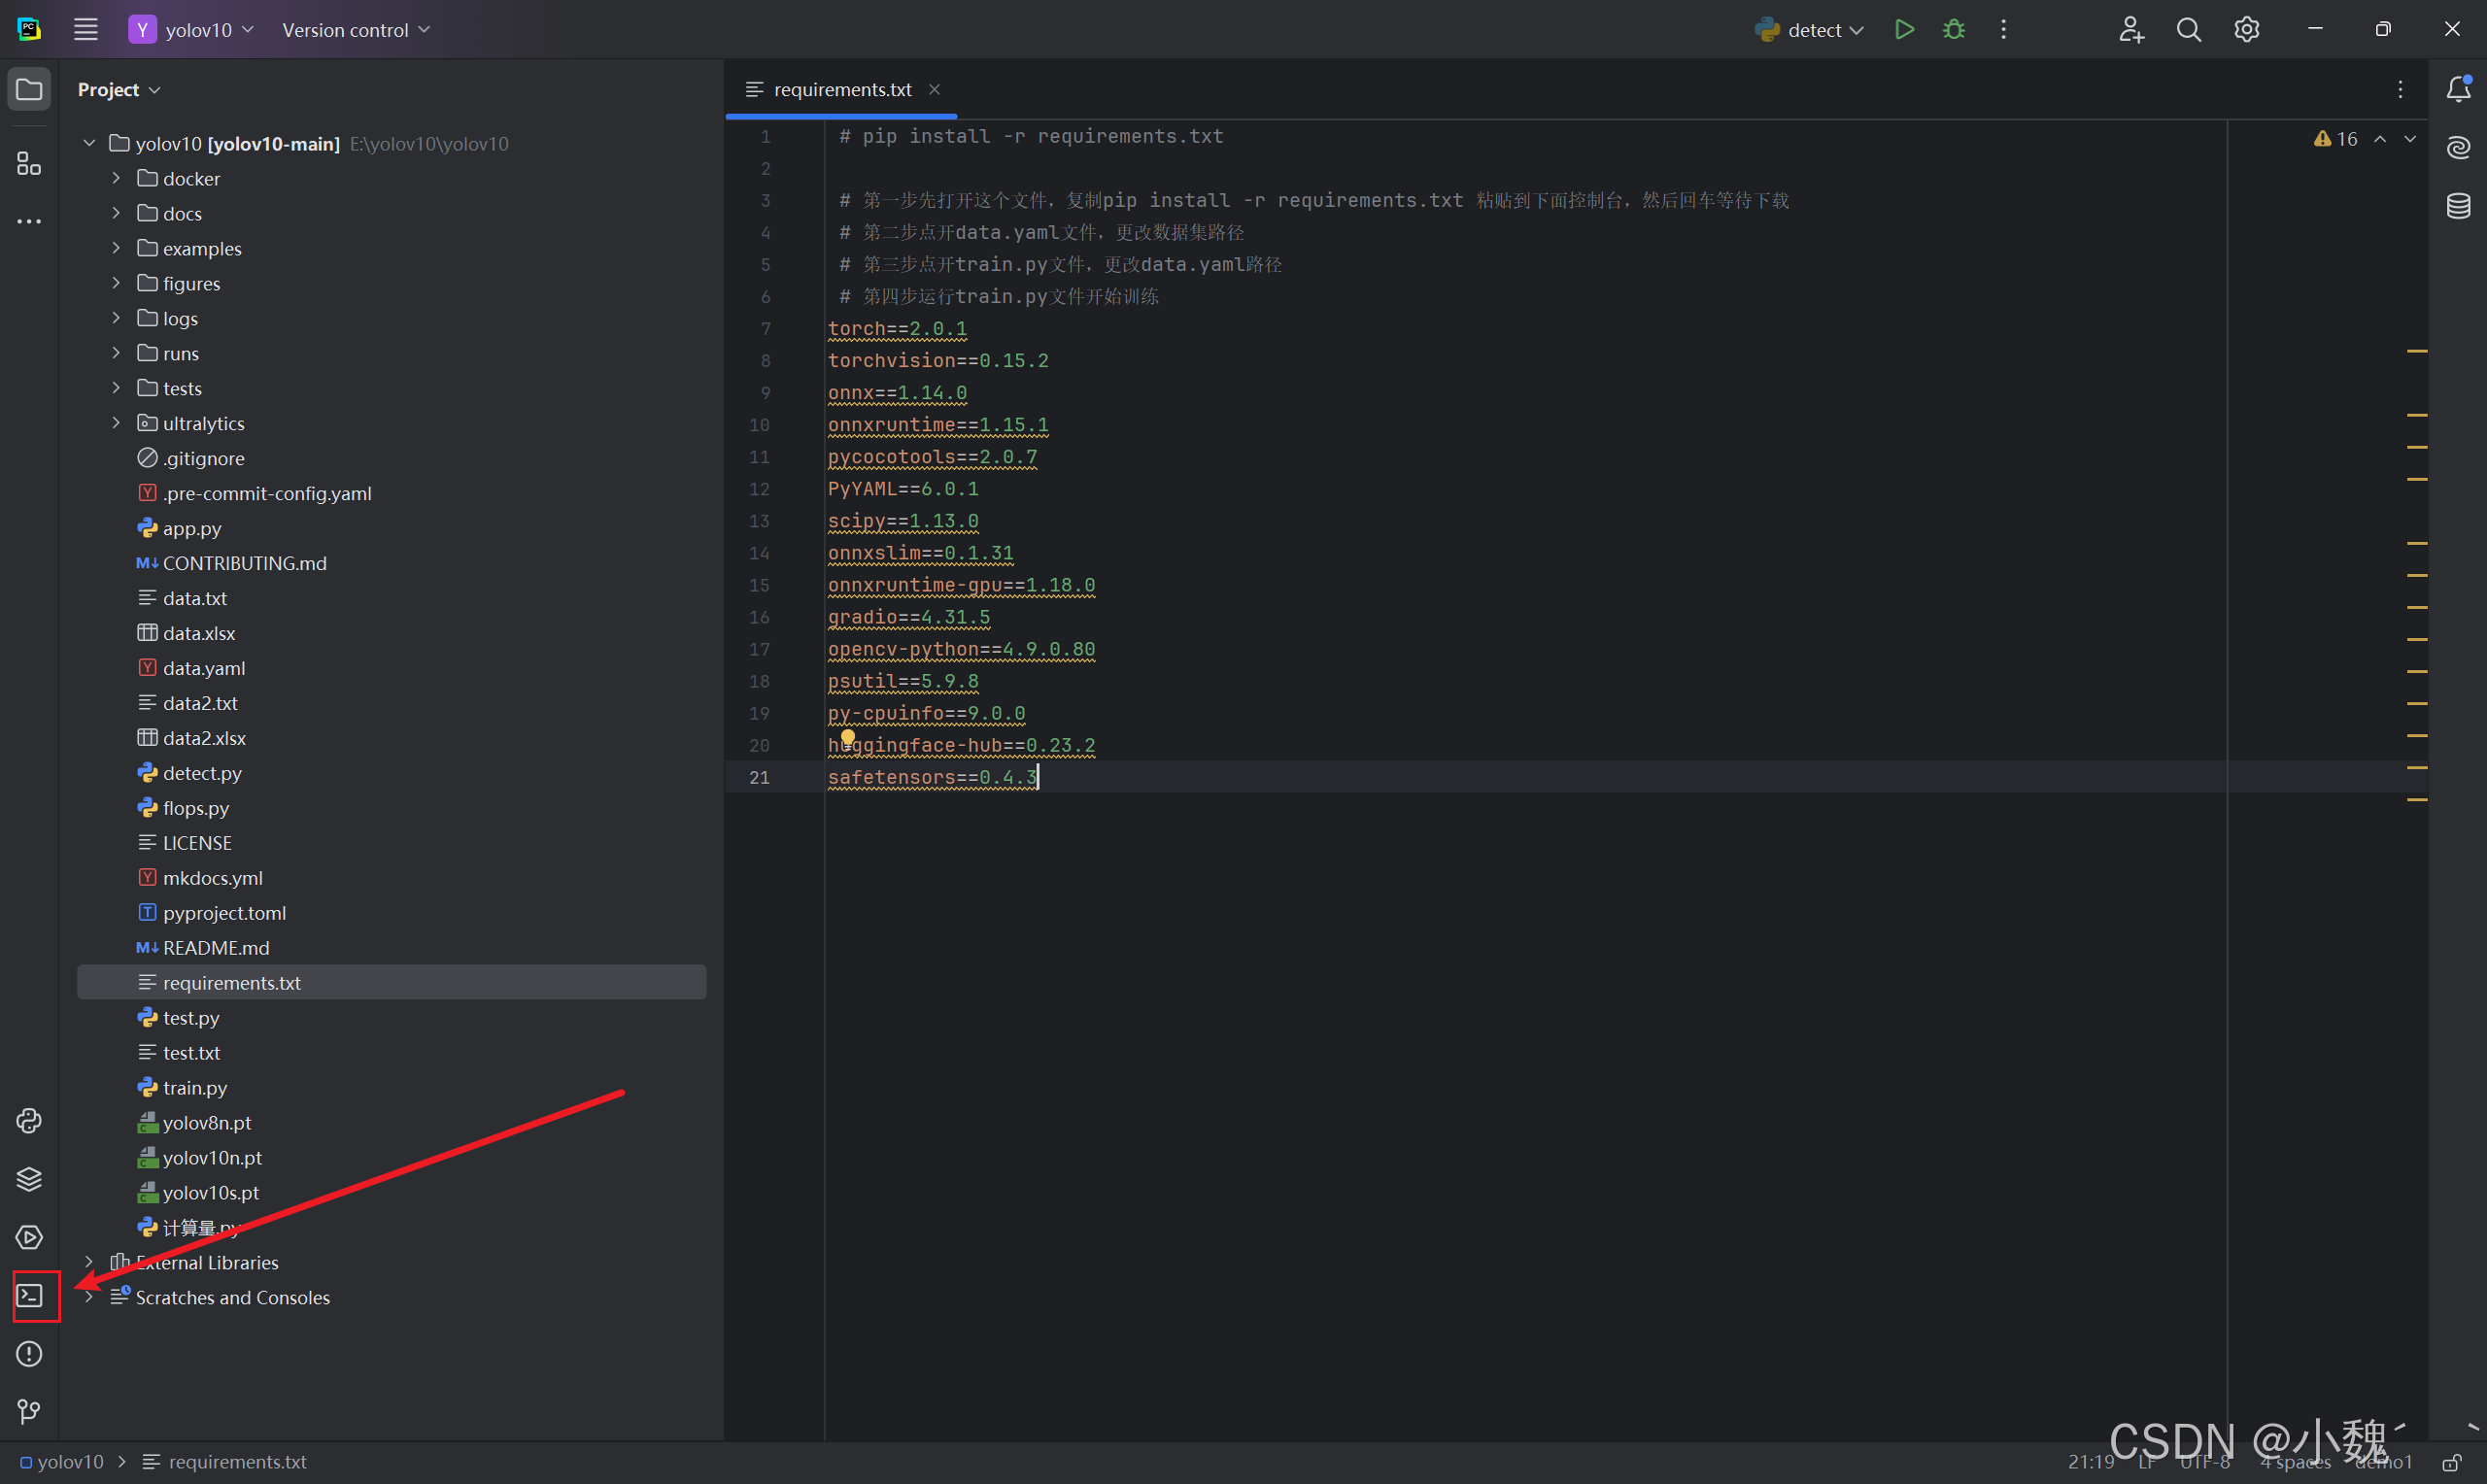
Task: Run the detect configuration
Action: [1905, 30]
